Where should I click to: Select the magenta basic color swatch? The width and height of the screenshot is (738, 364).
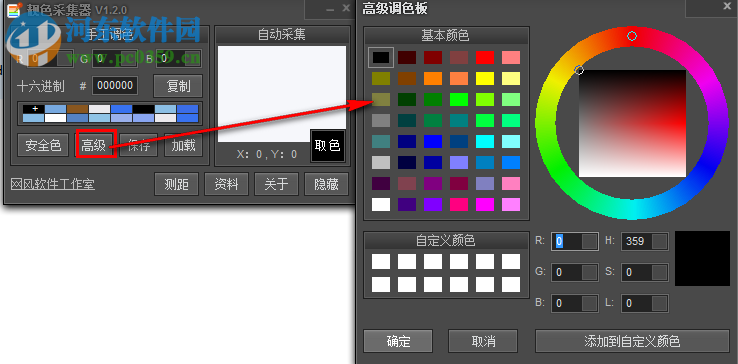[485, 204]
